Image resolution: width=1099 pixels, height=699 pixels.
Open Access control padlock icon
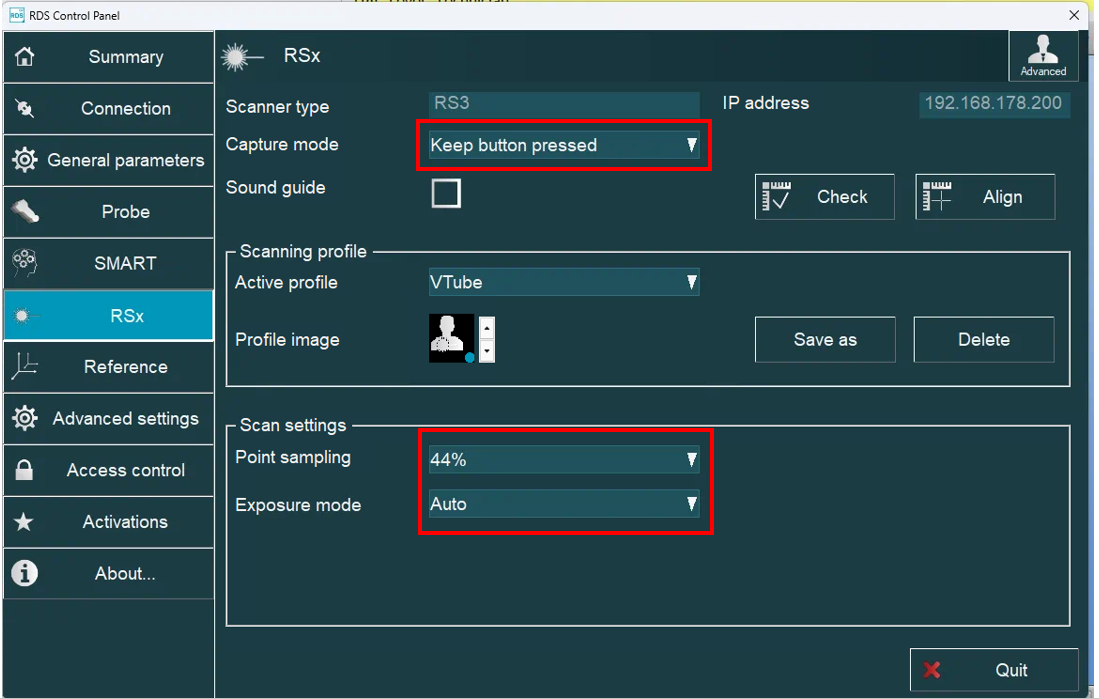pyautogui.click(x=25, y=470)
